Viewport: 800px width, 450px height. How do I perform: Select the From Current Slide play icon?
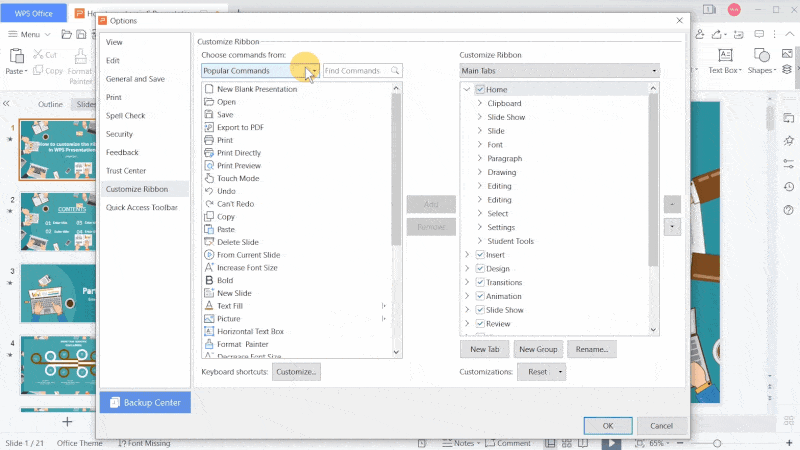coord(209,255)
